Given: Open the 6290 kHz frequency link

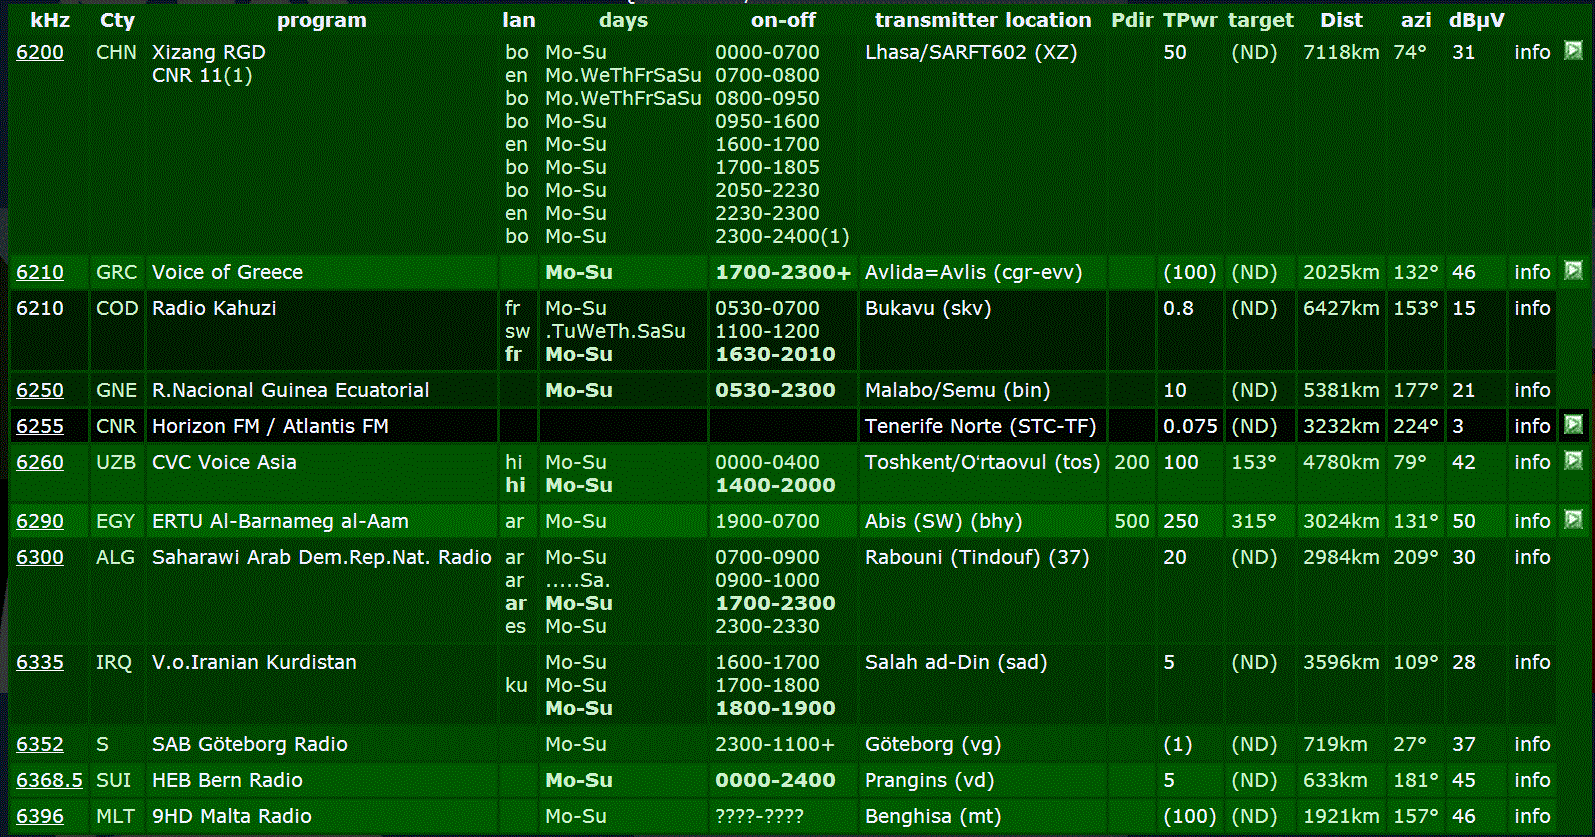Looking at the screenshot, I should [x=40, y=521].
